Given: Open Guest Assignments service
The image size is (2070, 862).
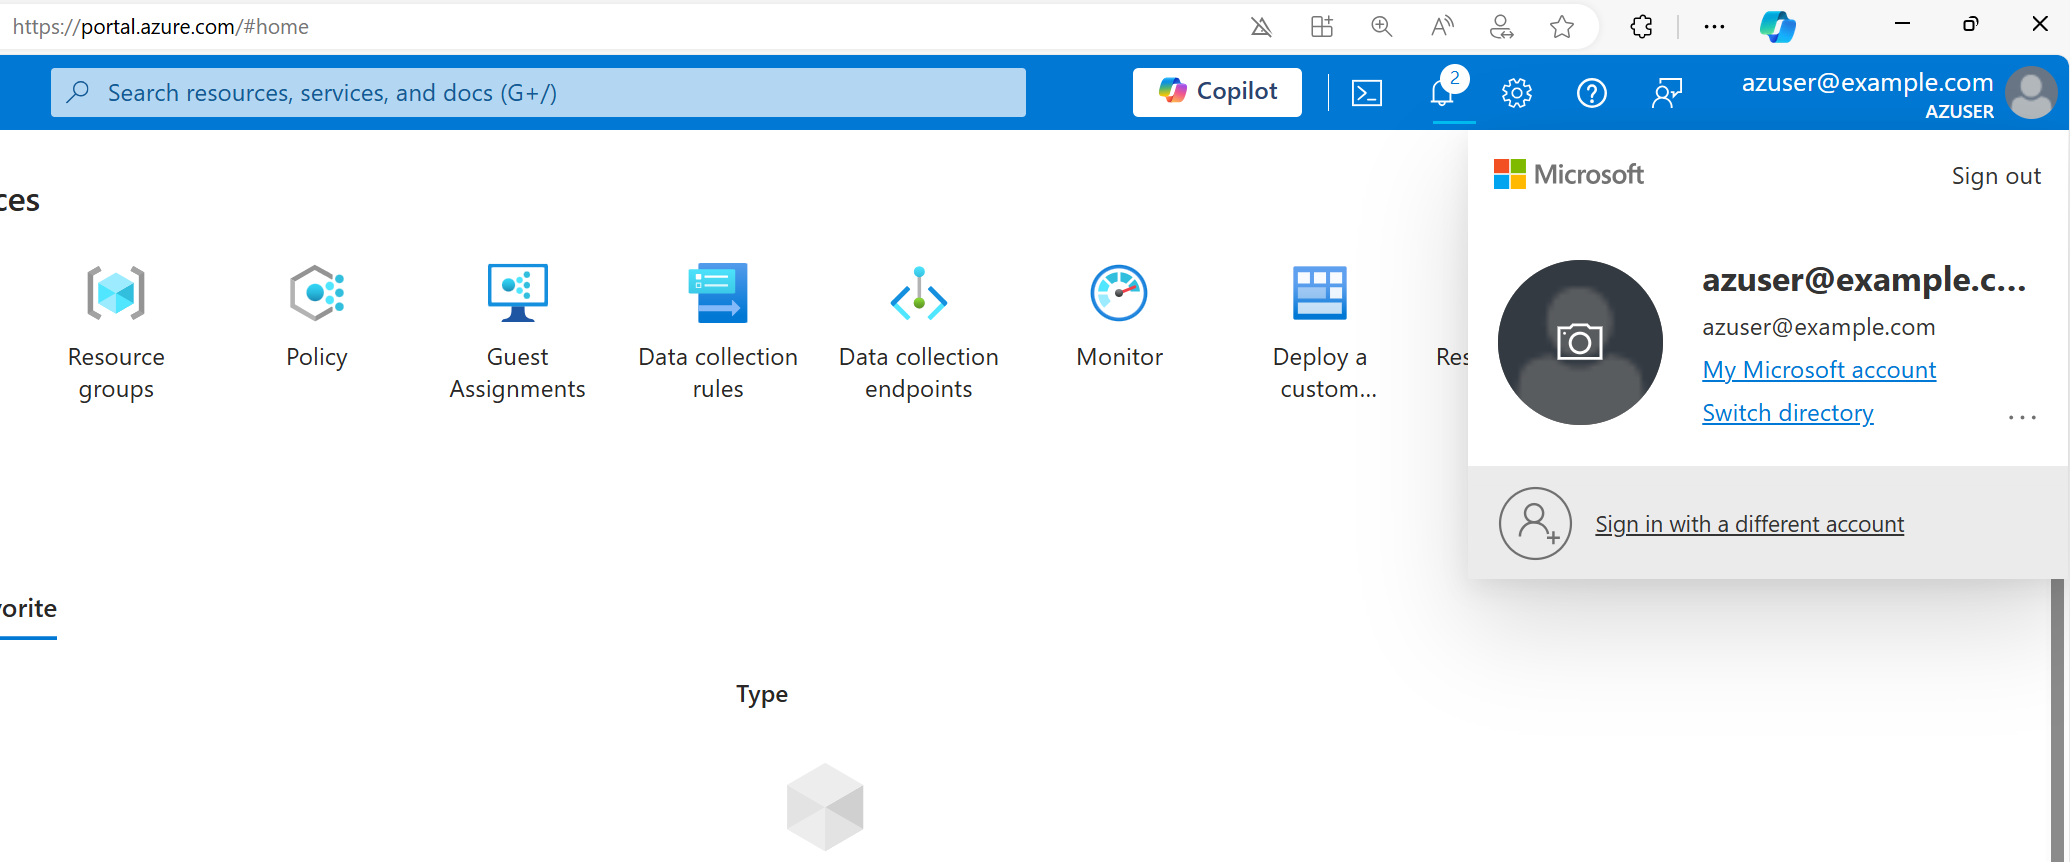Looking at the screenshot, I should 517,332.
